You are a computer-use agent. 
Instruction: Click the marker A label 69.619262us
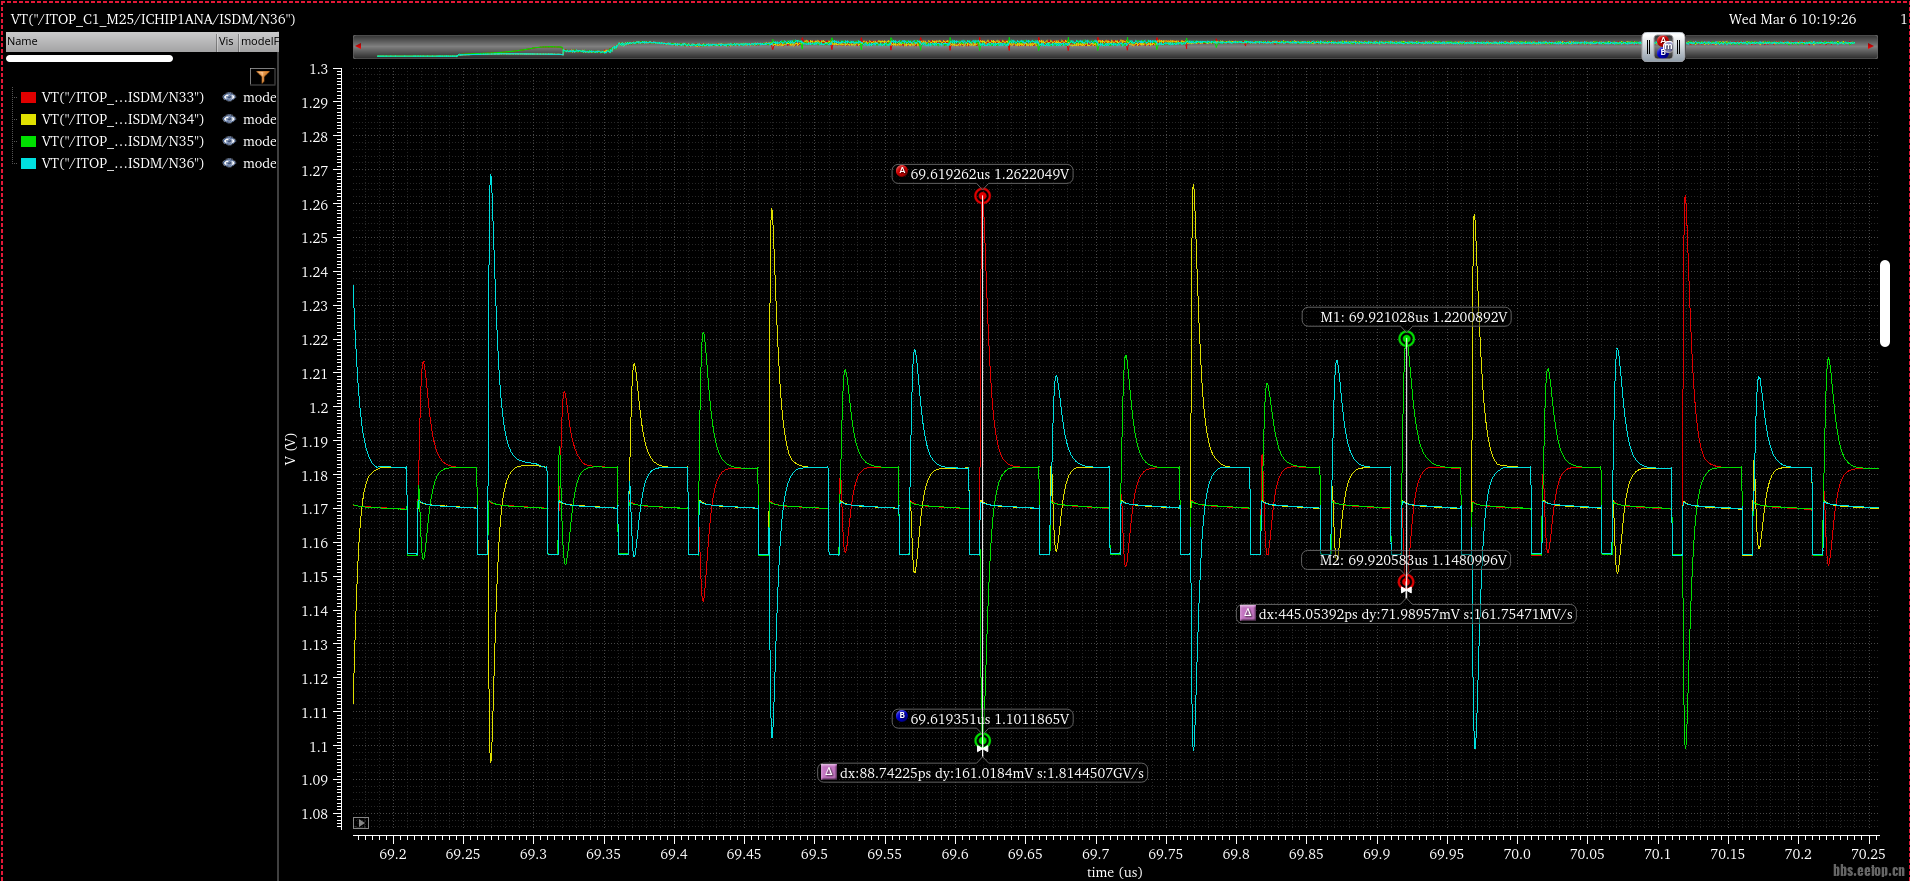pyautogui.click(x=982, y=174)
